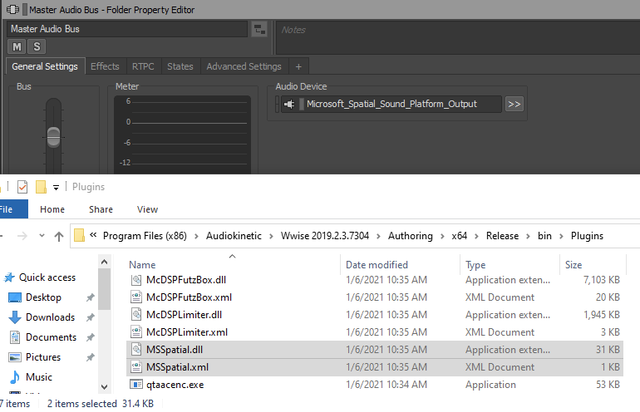Unpin Downloads using its pin icon
This screenshot has height=412, width=640.
(90, 317)
